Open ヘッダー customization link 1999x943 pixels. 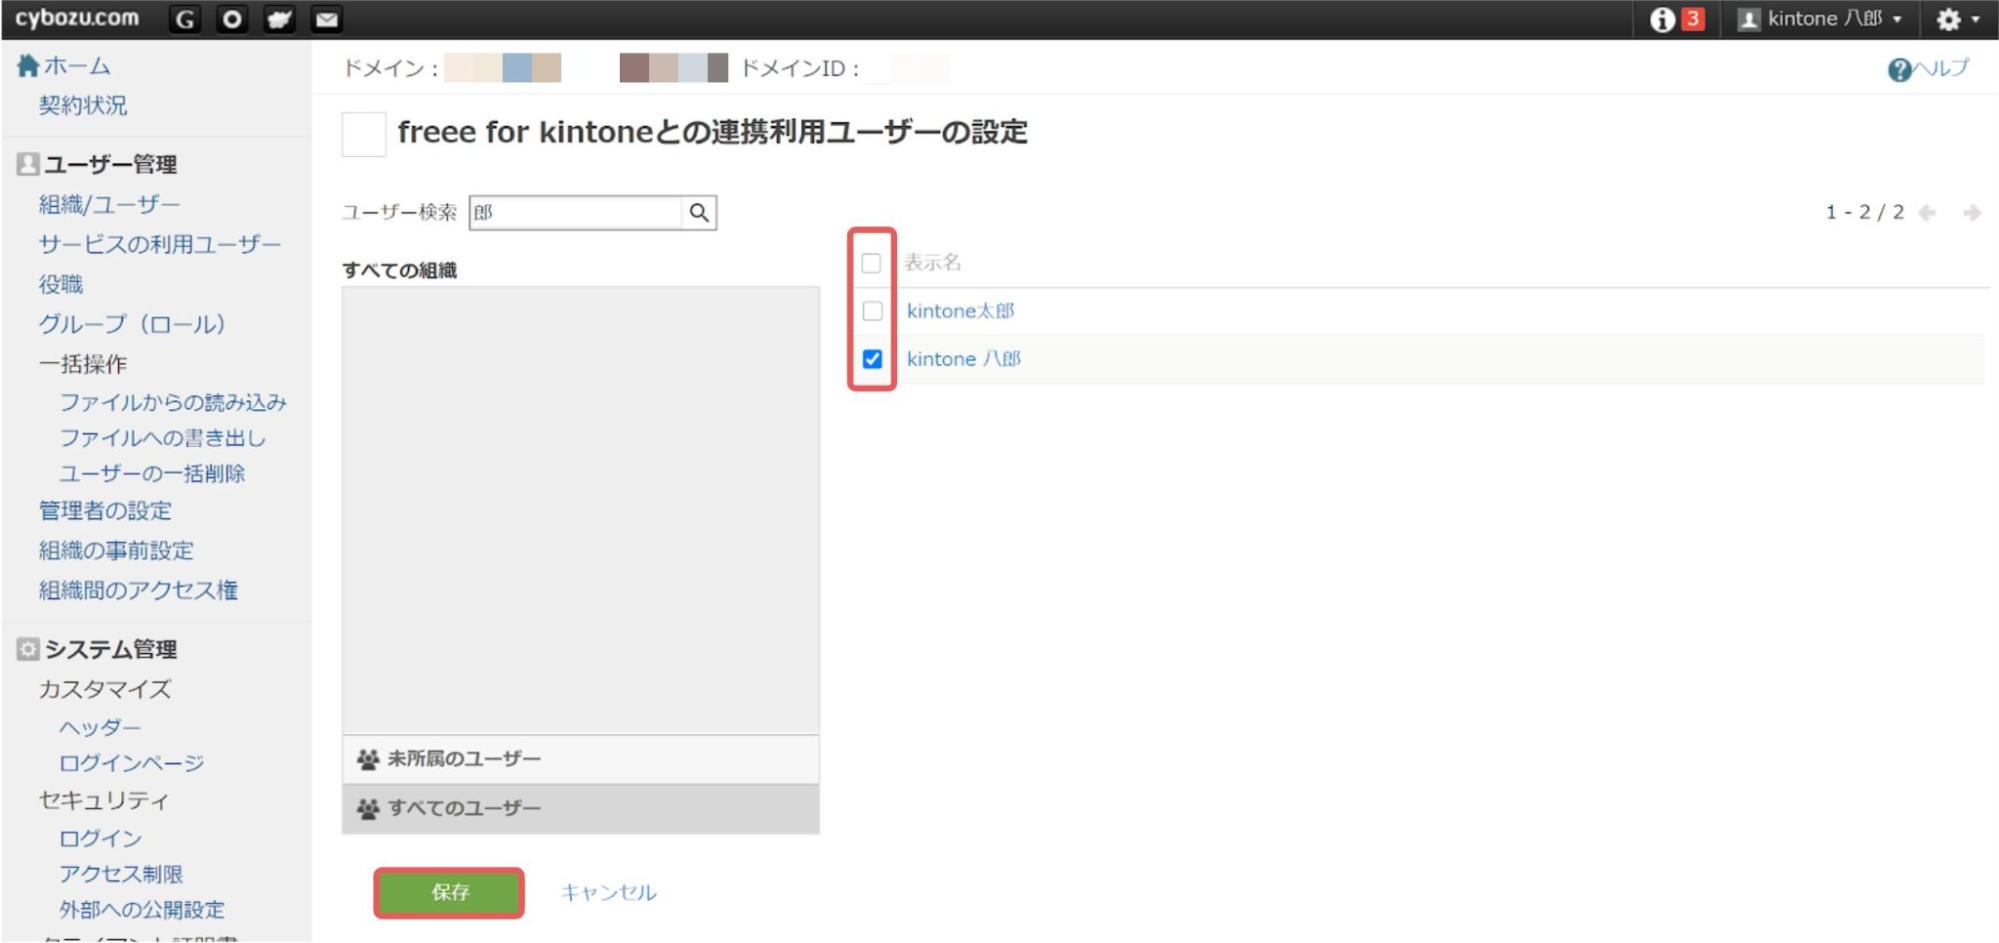[x=100, y=727]
